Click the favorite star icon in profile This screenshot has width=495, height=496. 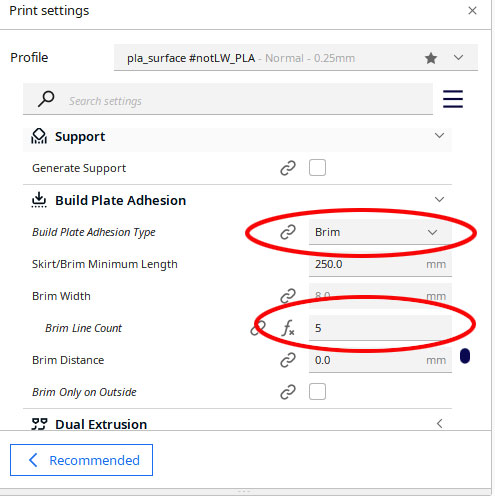431,58
